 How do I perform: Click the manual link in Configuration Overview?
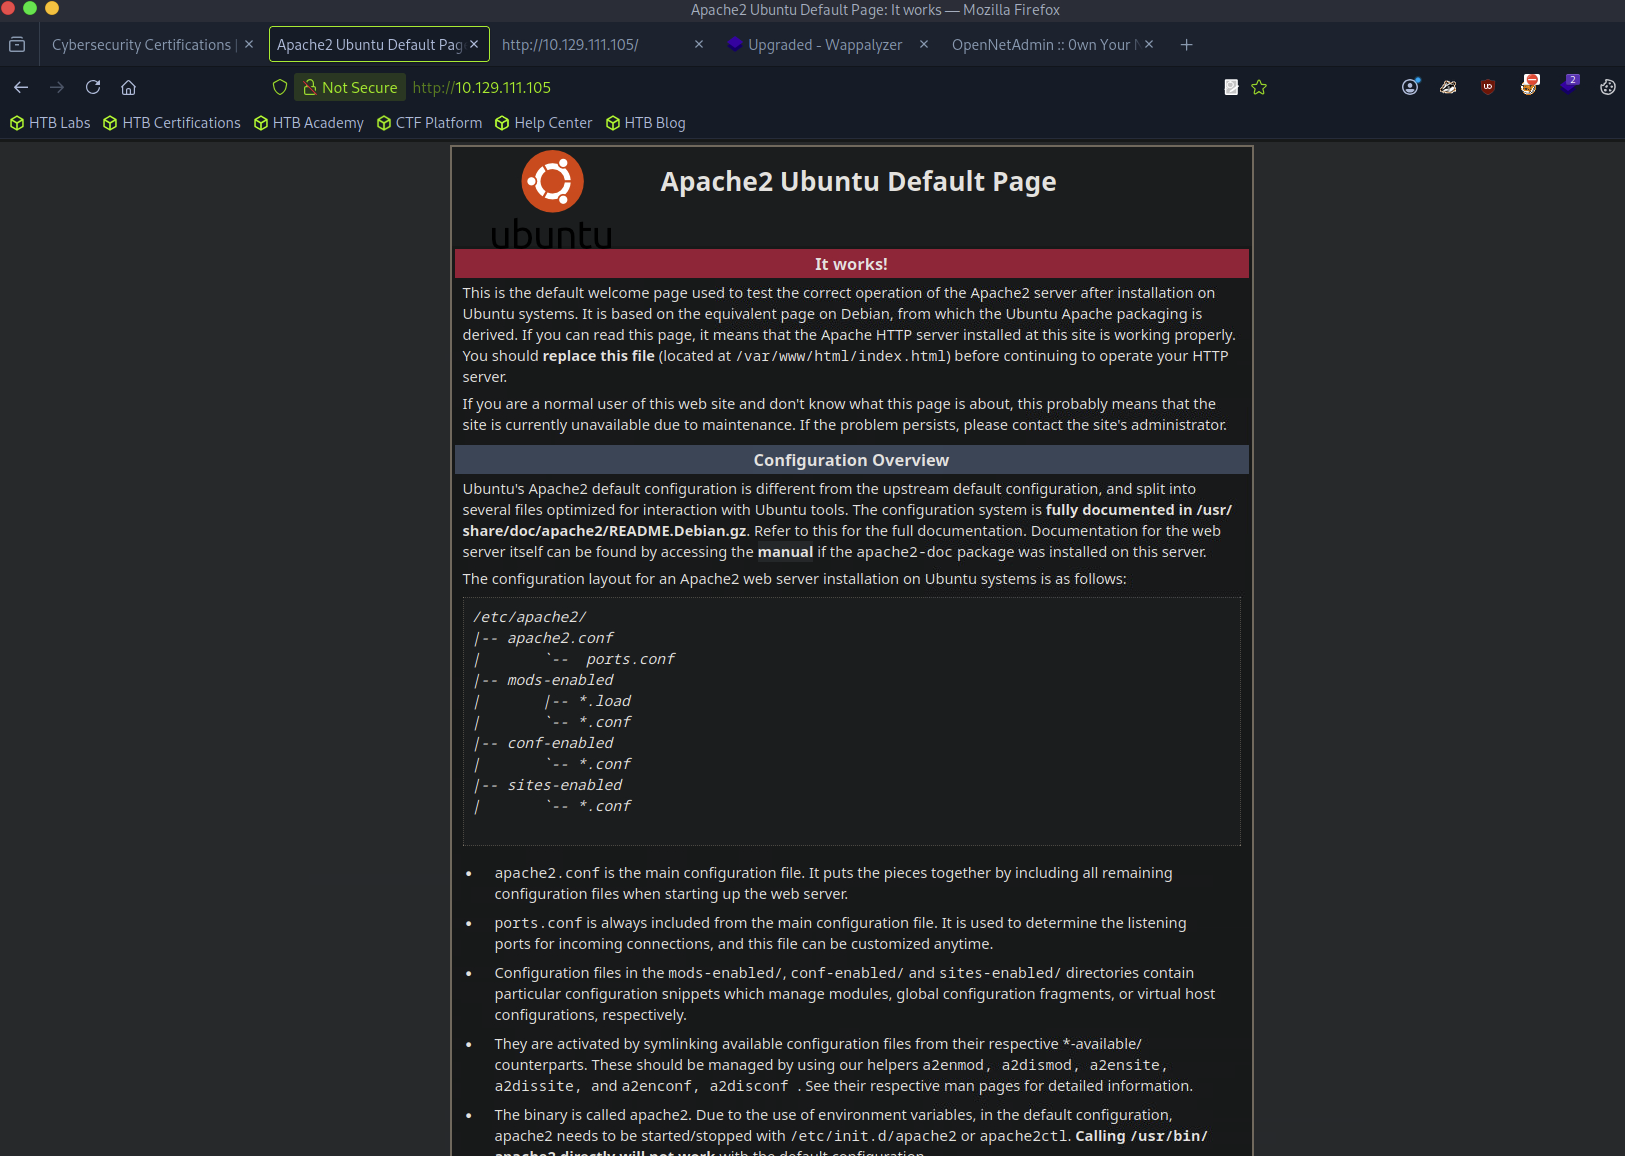point(785,552)
